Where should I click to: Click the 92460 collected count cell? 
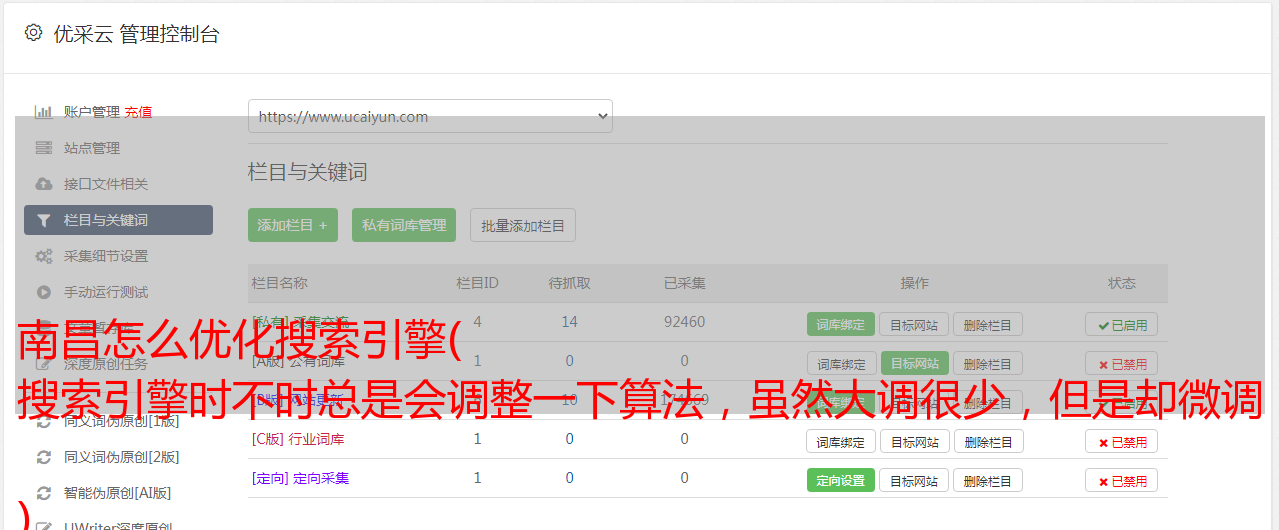pos(684,322)
